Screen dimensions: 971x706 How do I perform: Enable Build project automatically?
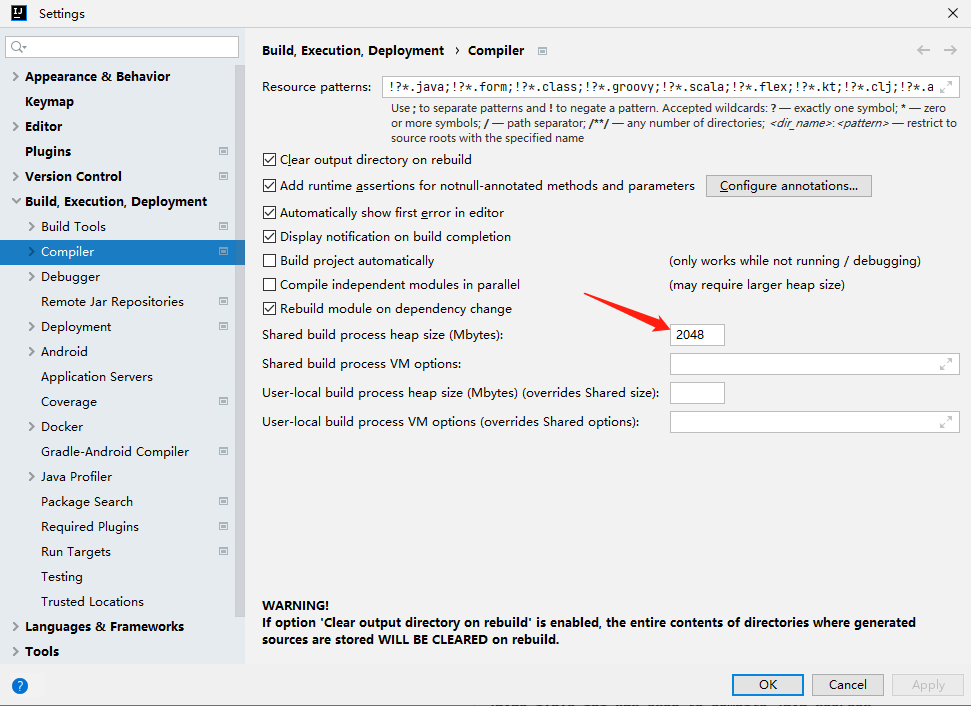269,261
